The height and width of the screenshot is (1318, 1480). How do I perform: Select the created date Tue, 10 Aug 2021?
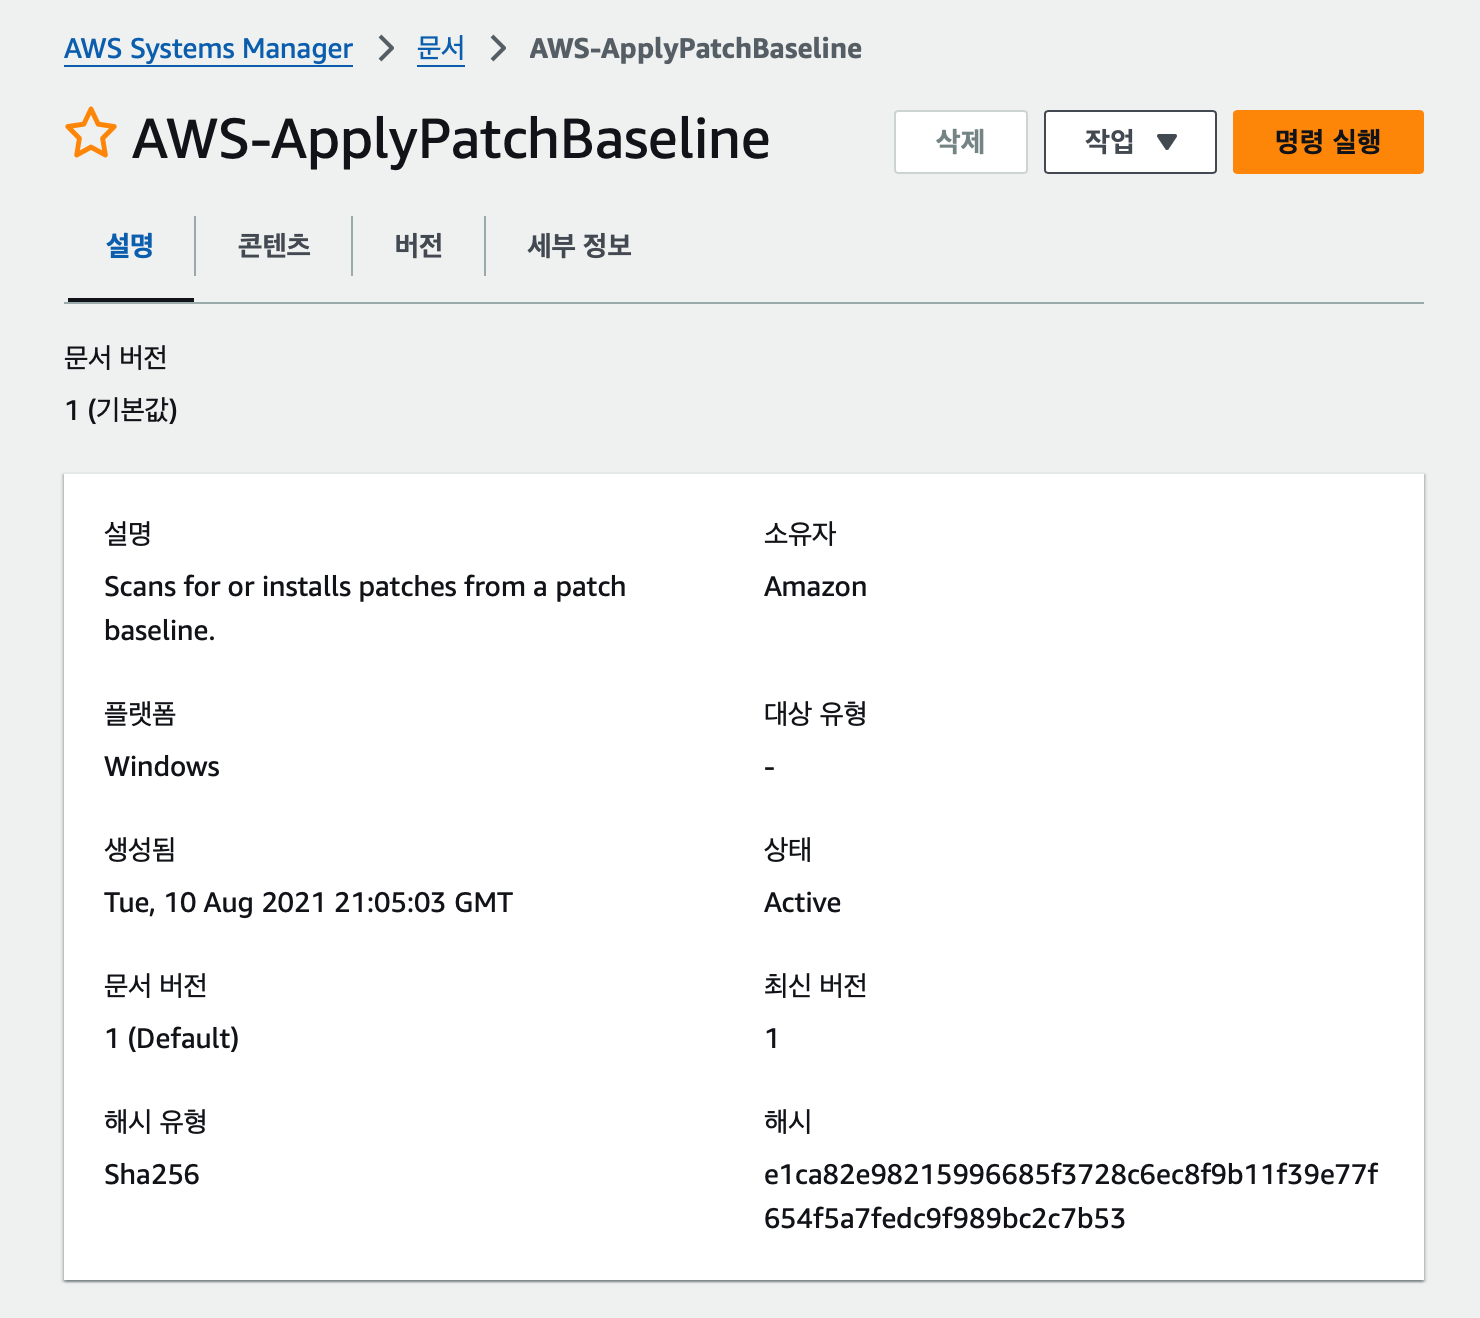308,903
